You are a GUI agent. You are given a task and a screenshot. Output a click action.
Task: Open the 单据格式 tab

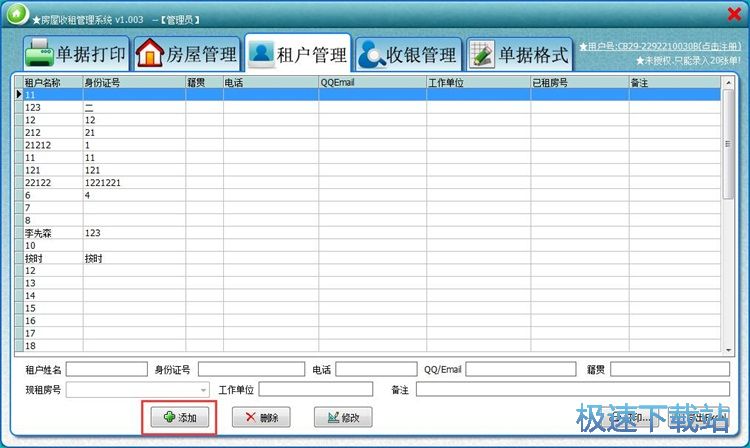pos(519,54)
